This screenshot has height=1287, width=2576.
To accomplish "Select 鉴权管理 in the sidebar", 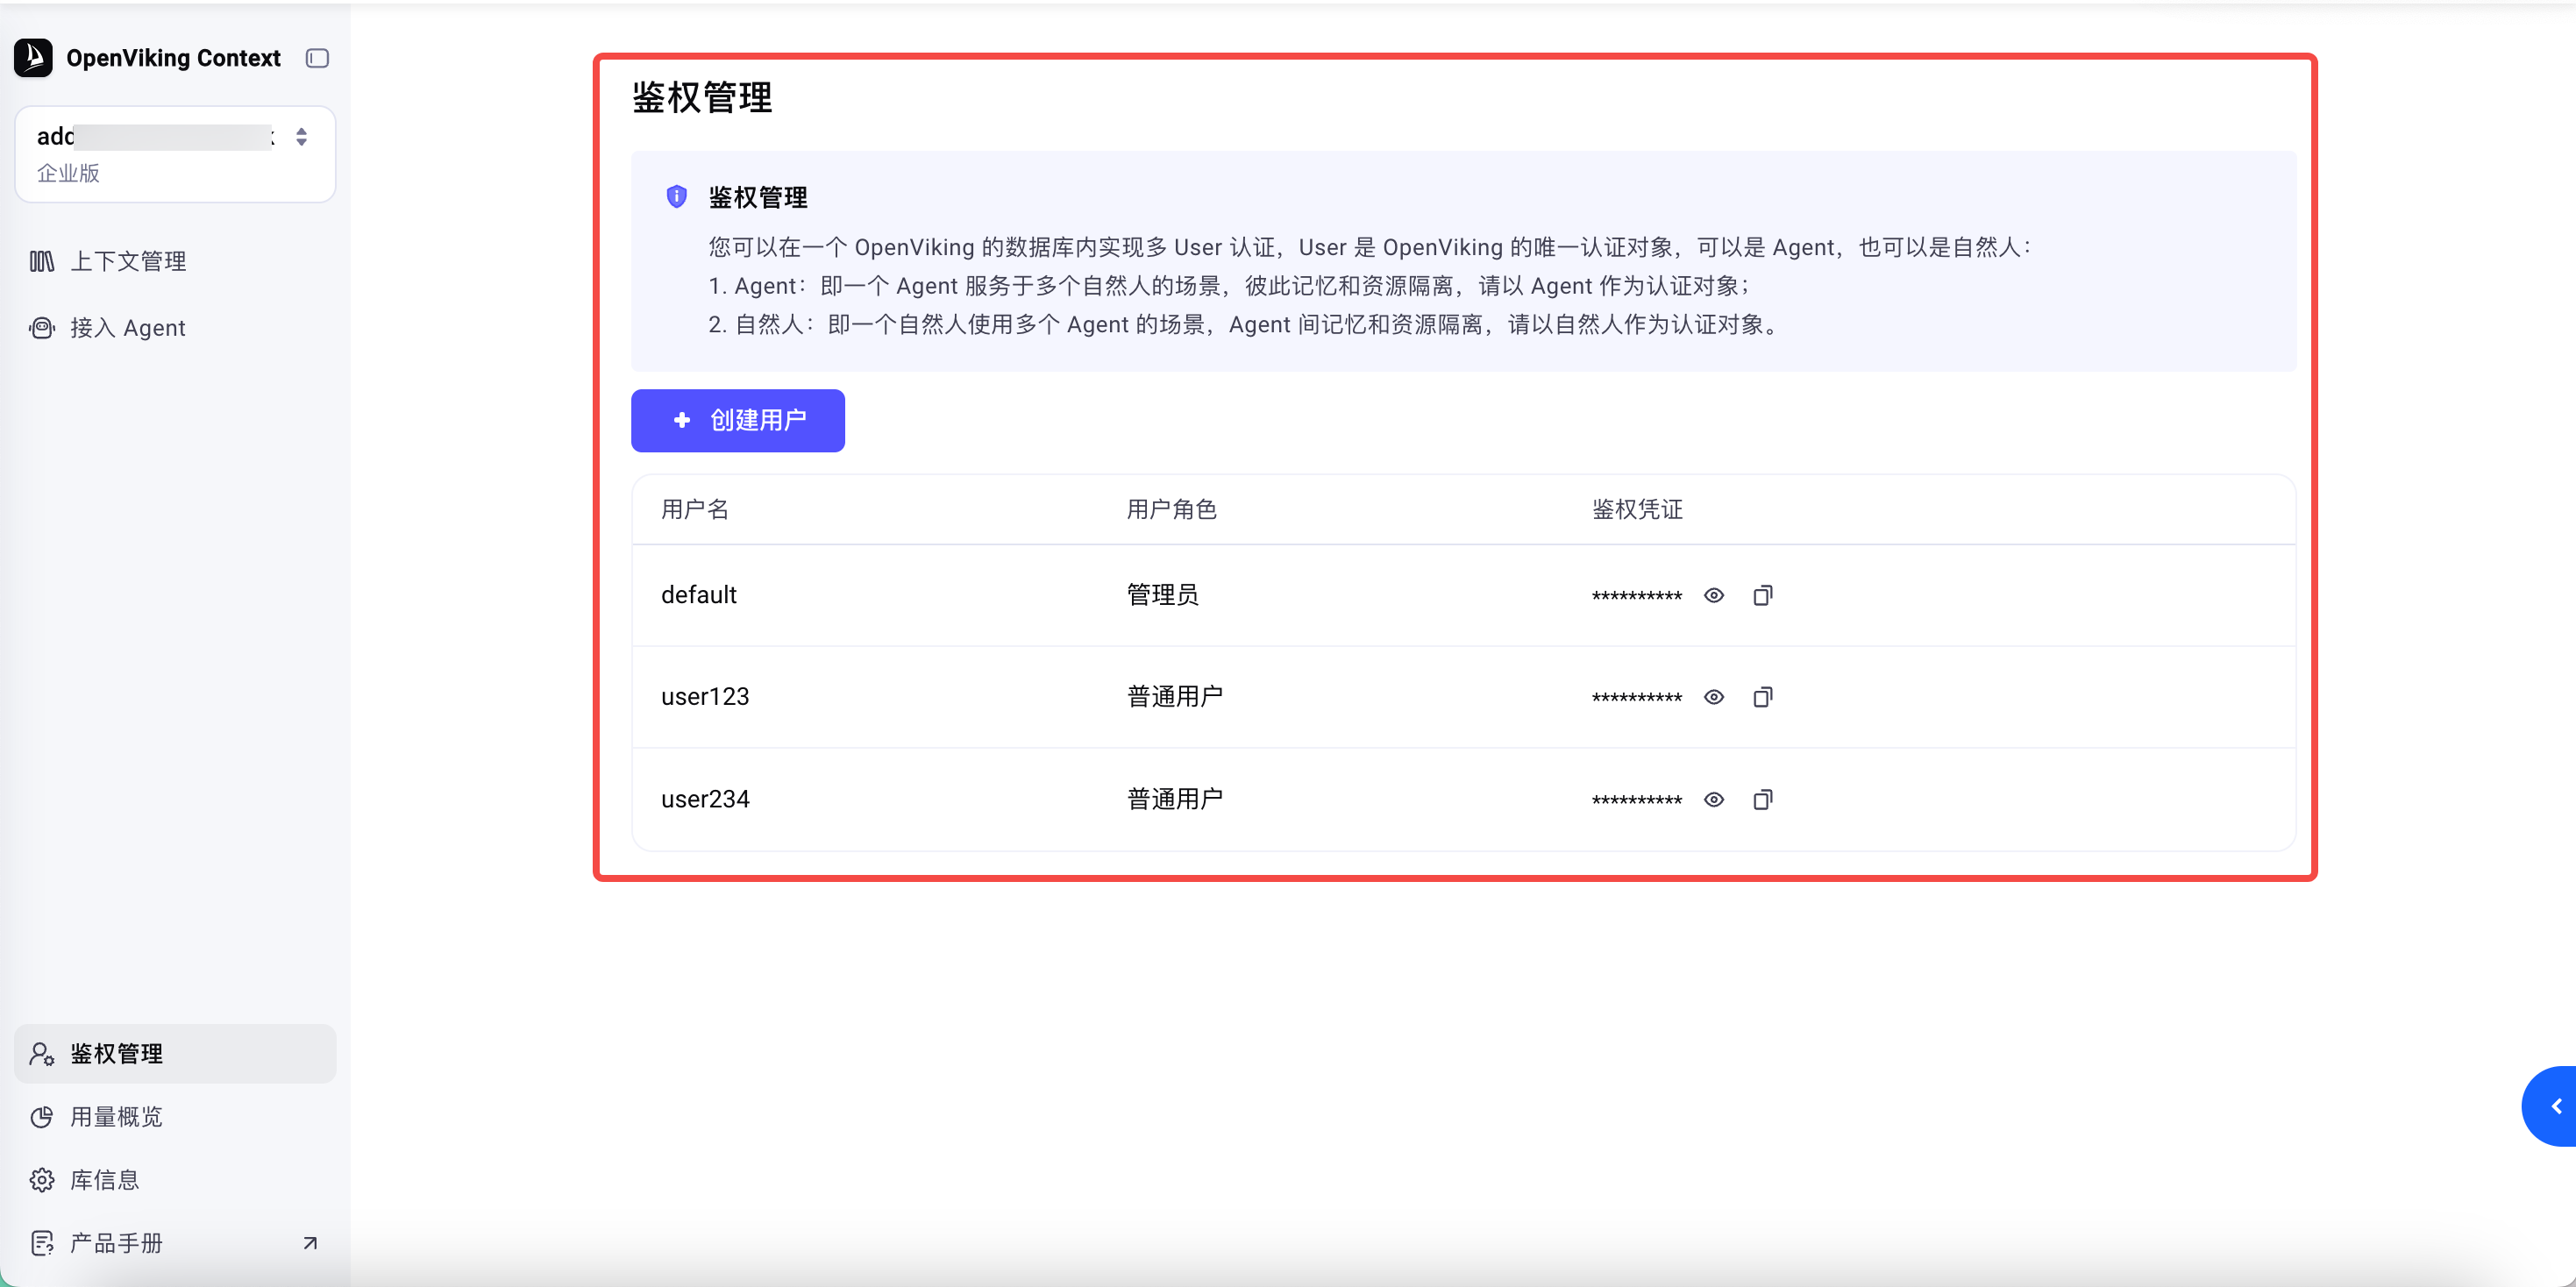I will coord(175,1053).
